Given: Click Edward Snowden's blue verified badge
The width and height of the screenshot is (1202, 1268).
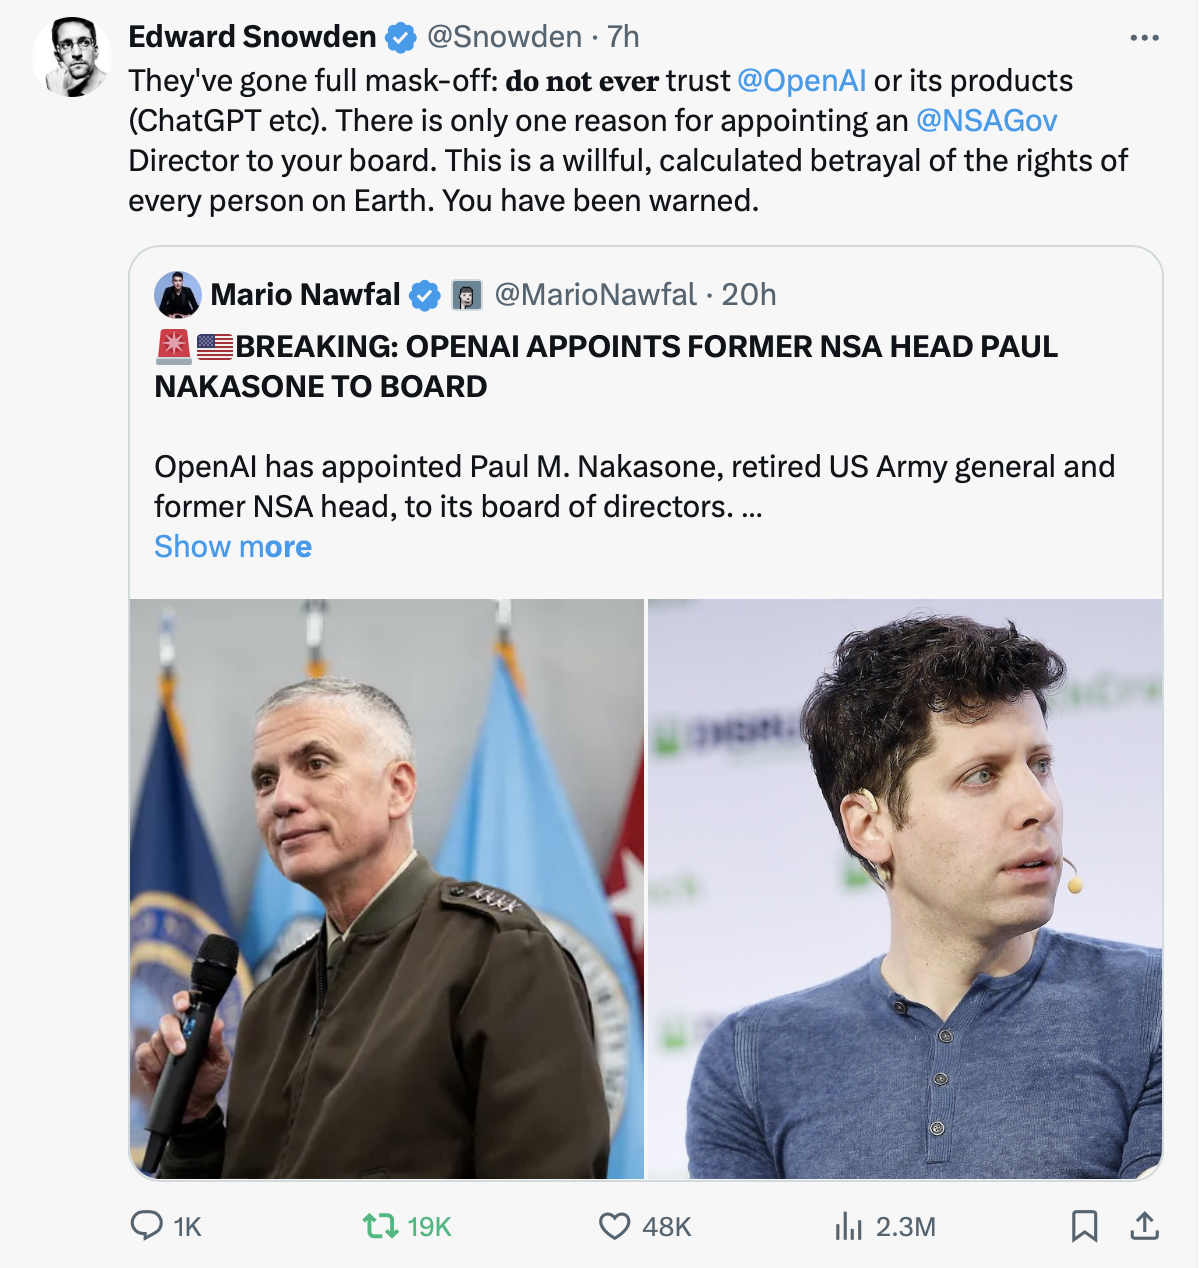Looking at the screenshot, I should click(x=401, y=38).
